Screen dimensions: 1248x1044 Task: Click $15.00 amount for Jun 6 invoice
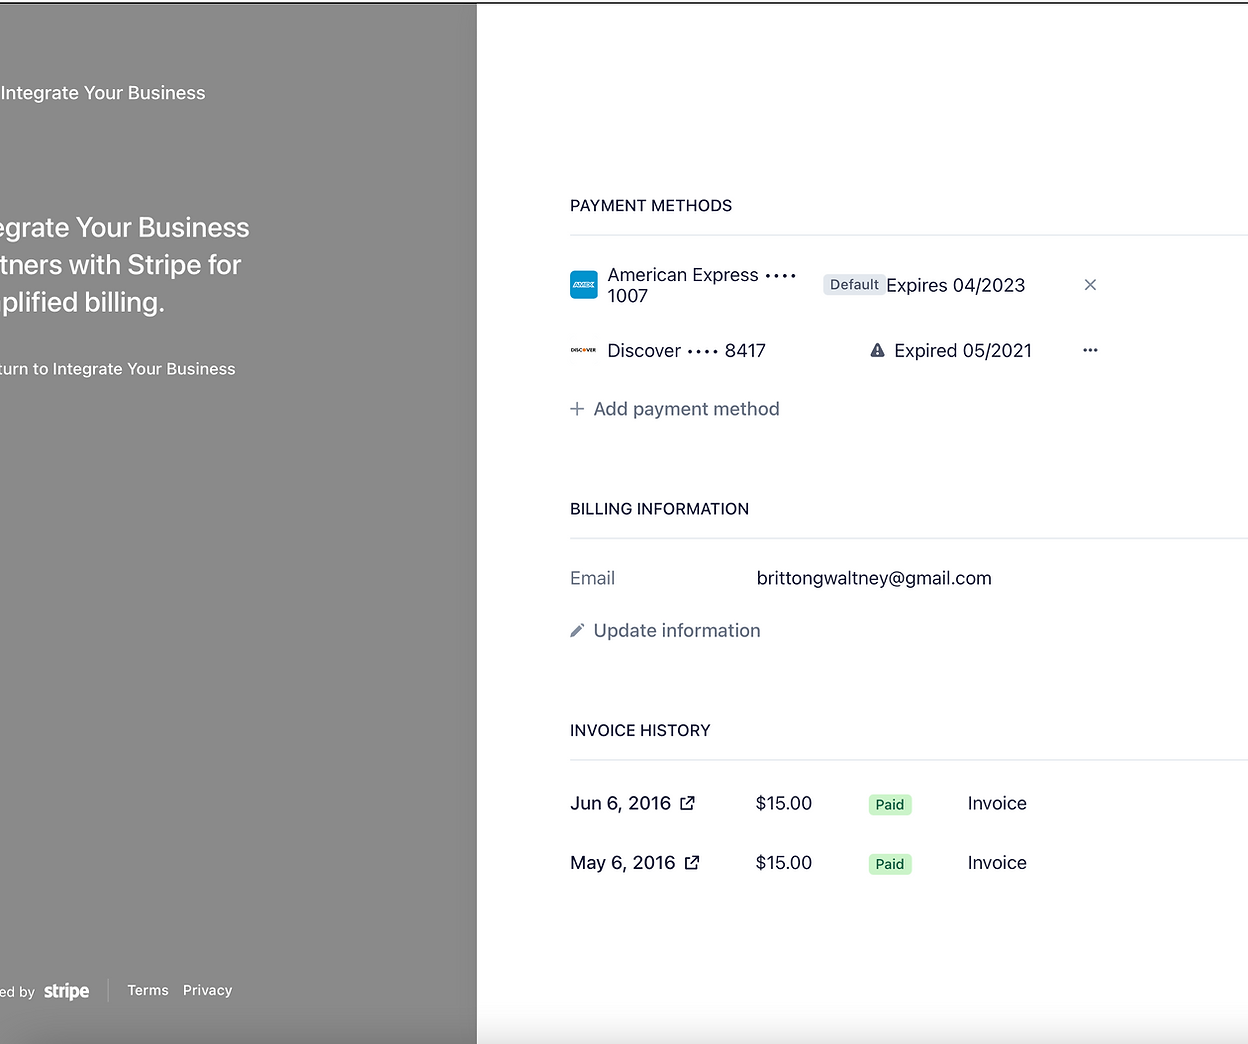[x=784, y=803]
